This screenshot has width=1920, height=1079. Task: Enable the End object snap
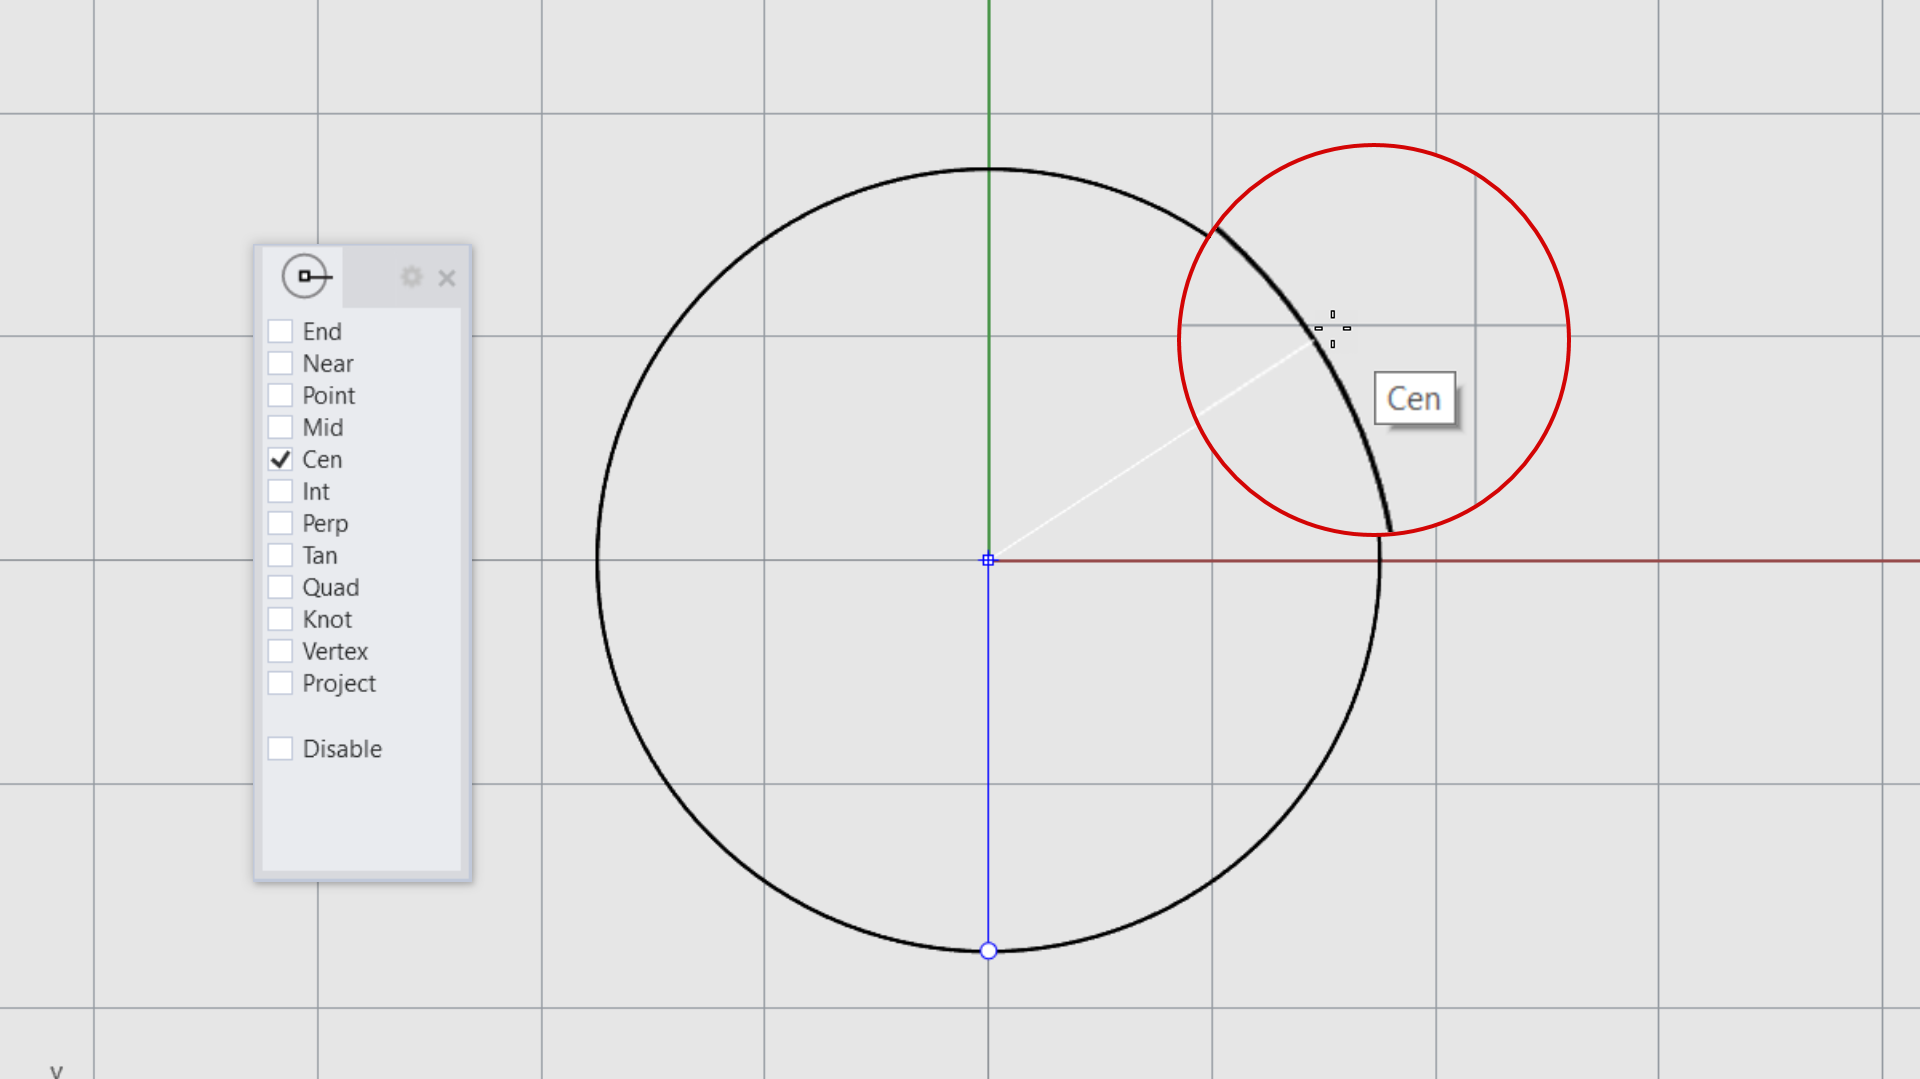coord(281,331)
